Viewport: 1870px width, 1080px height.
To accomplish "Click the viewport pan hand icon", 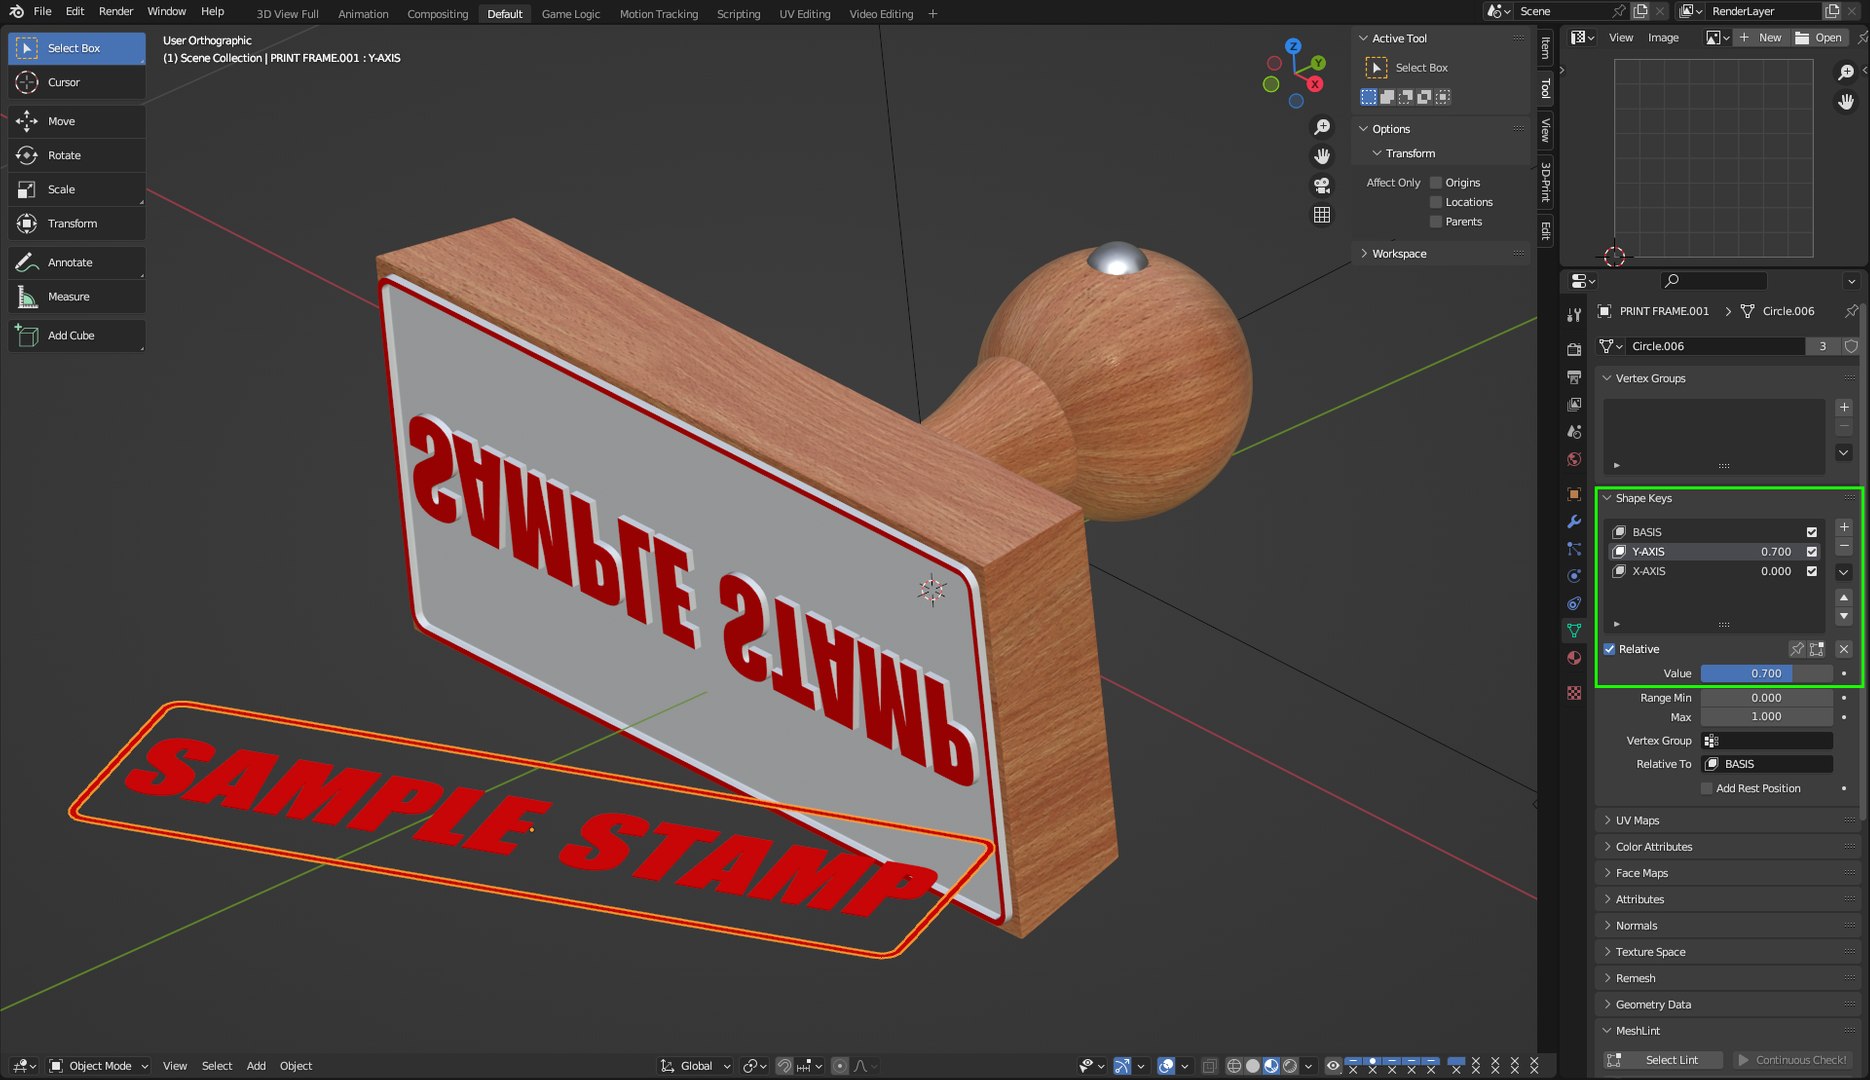I will click(1322, 156).
